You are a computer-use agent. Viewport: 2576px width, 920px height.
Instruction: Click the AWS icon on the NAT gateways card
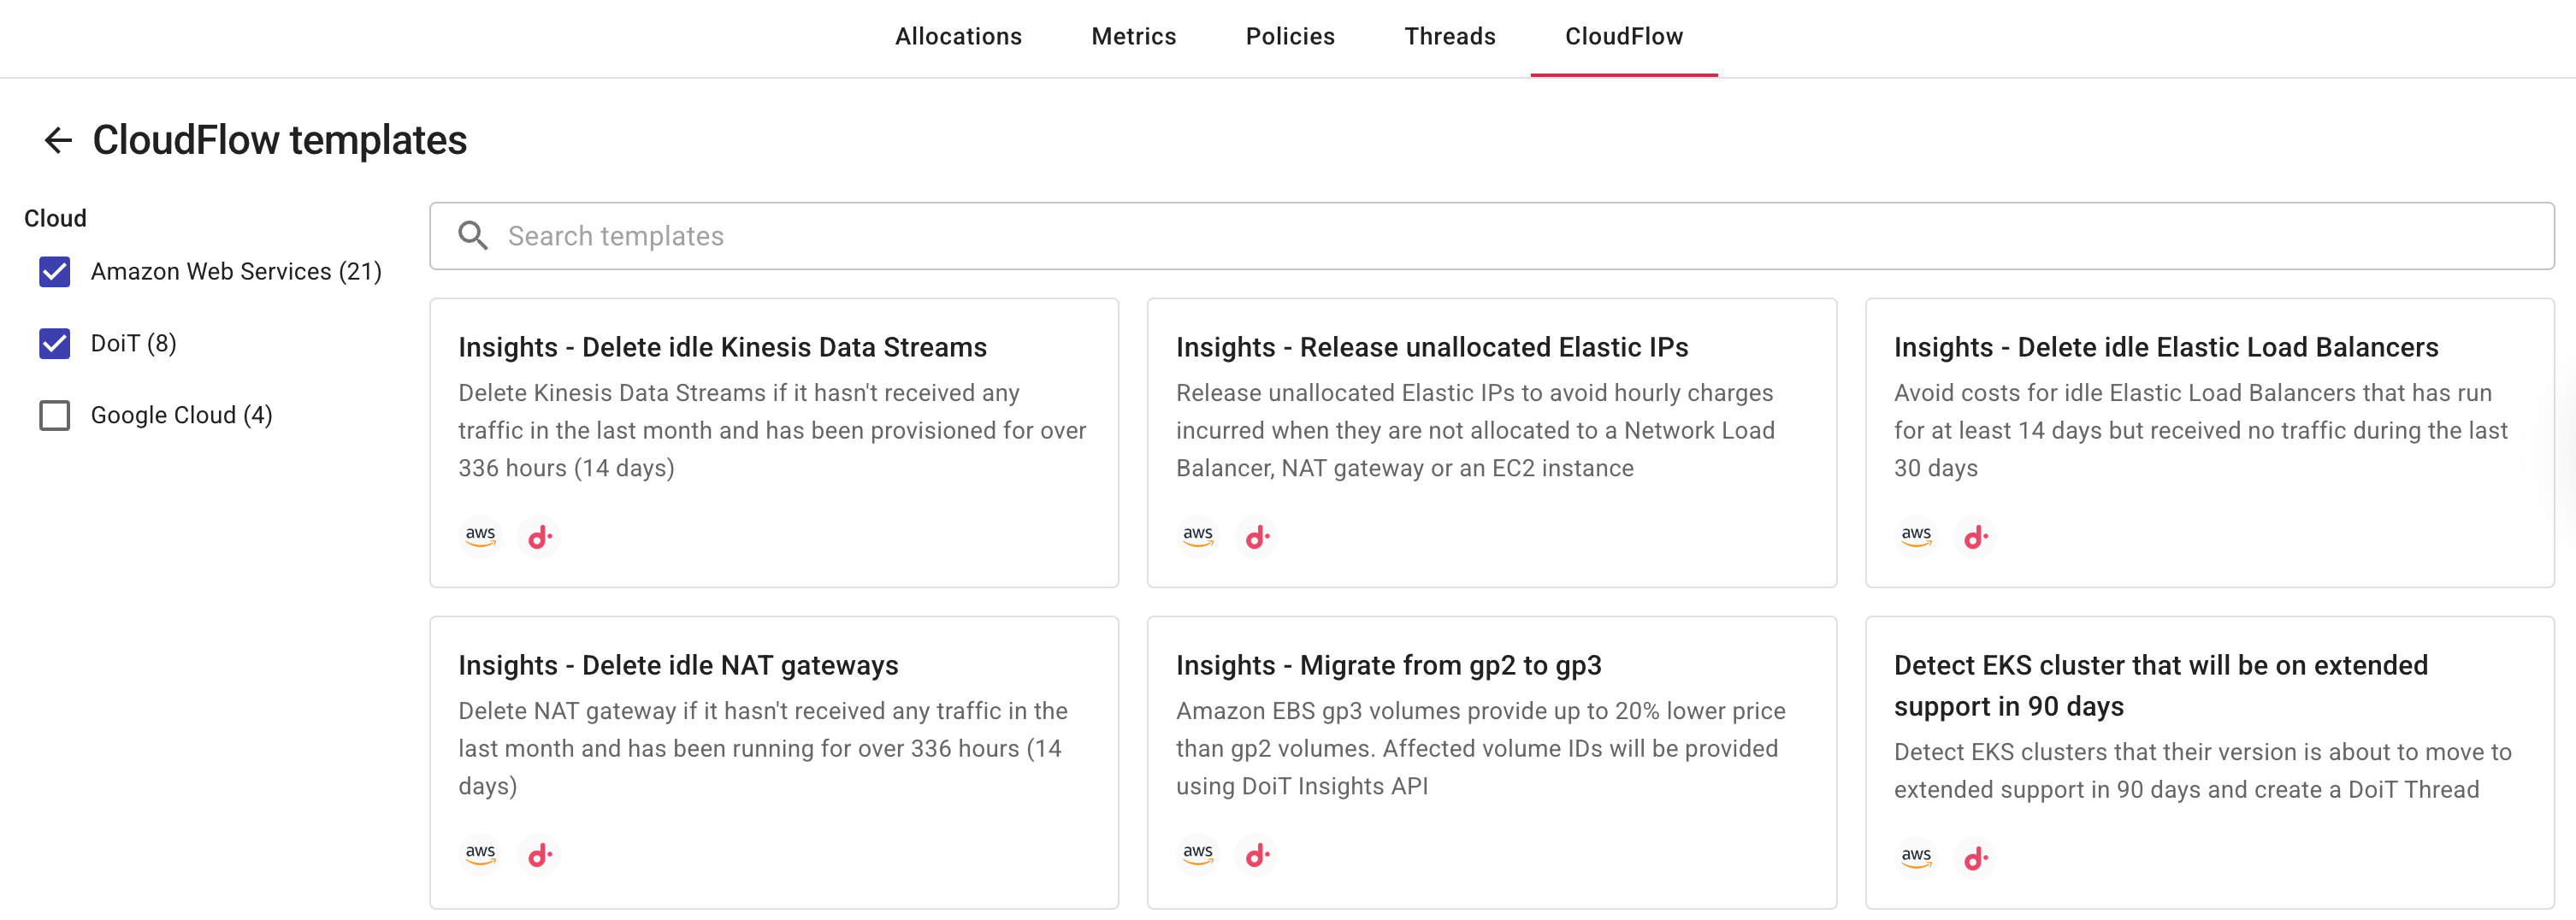(x=479, y=855)
